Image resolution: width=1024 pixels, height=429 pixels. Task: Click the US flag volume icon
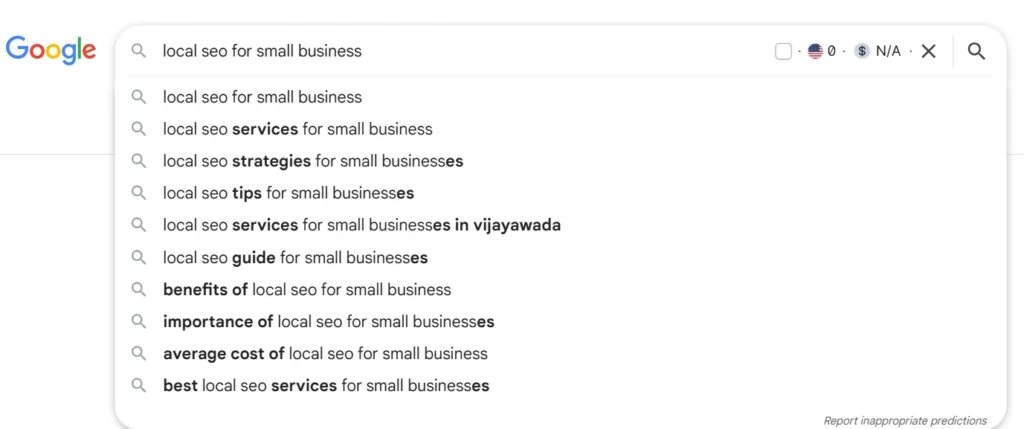(x=815, y=51)
